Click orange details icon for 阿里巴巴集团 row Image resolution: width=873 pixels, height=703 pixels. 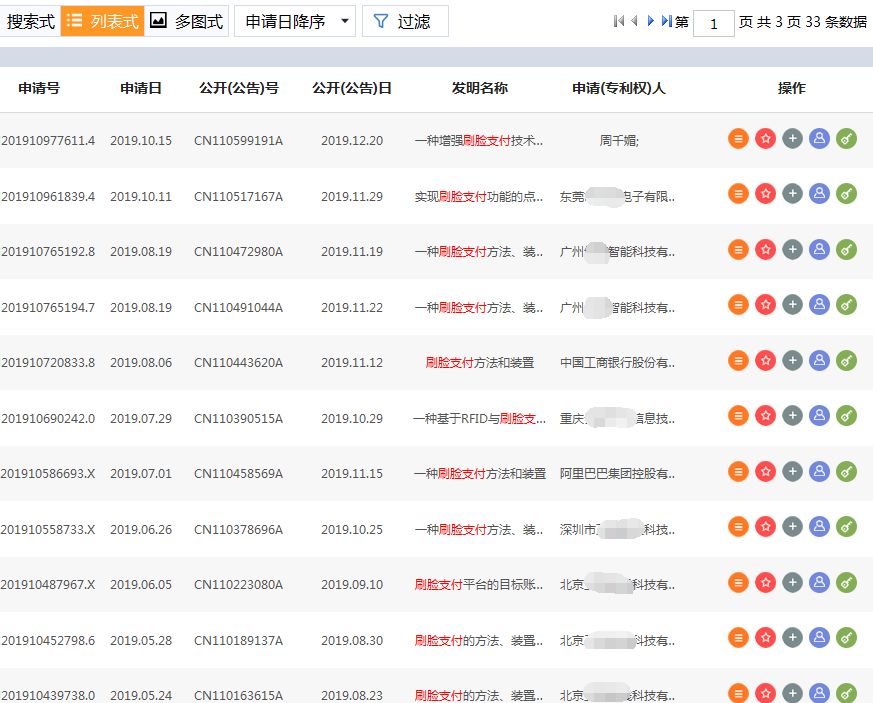point(738,472)
